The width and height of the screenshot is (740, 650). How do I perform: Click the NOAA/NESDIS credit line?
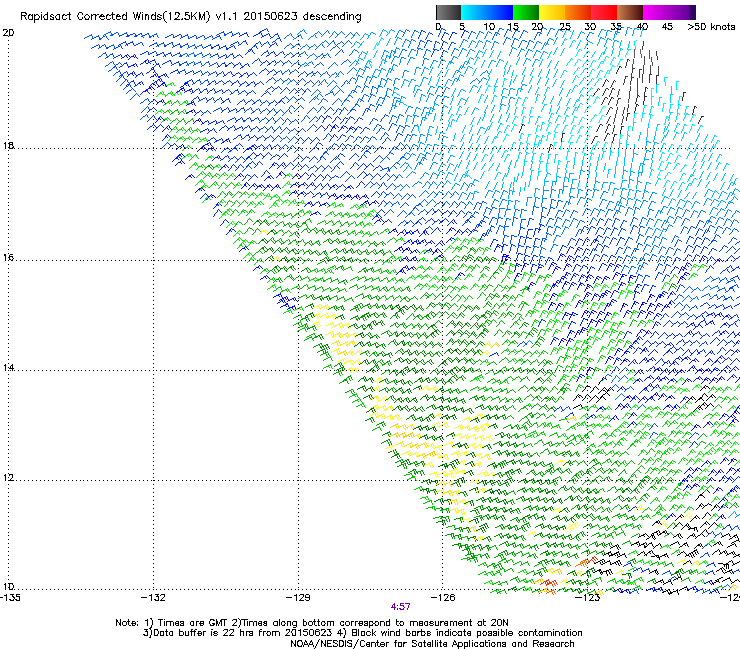click(432, 644)
